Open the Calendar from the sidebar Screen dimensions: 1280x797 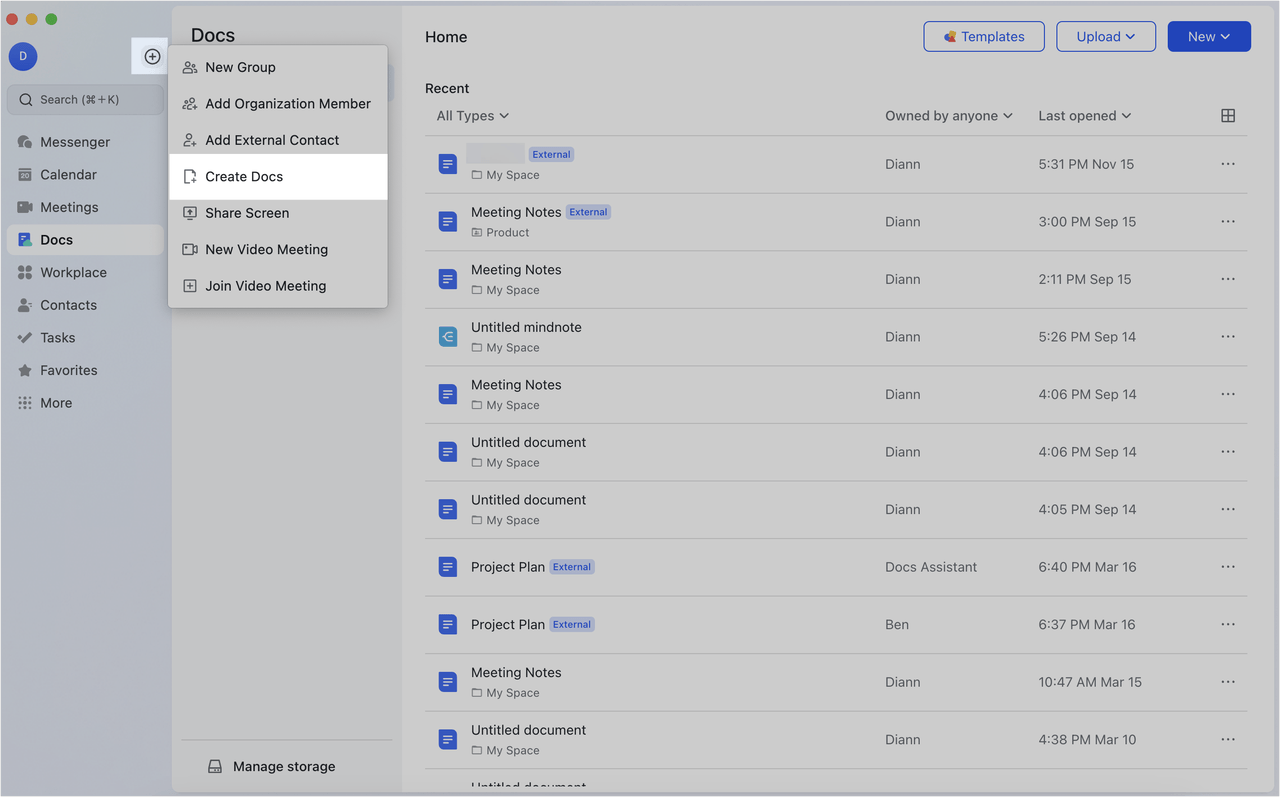tap(70, 174)
